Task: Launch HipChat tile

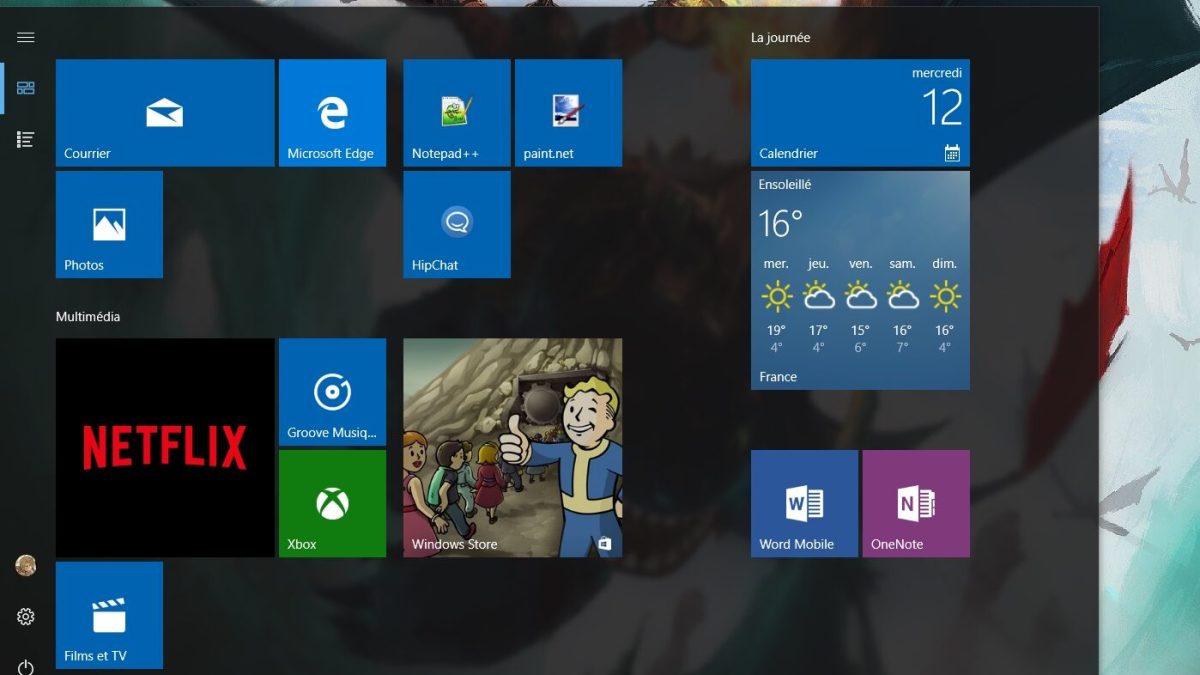Action: 457,224
